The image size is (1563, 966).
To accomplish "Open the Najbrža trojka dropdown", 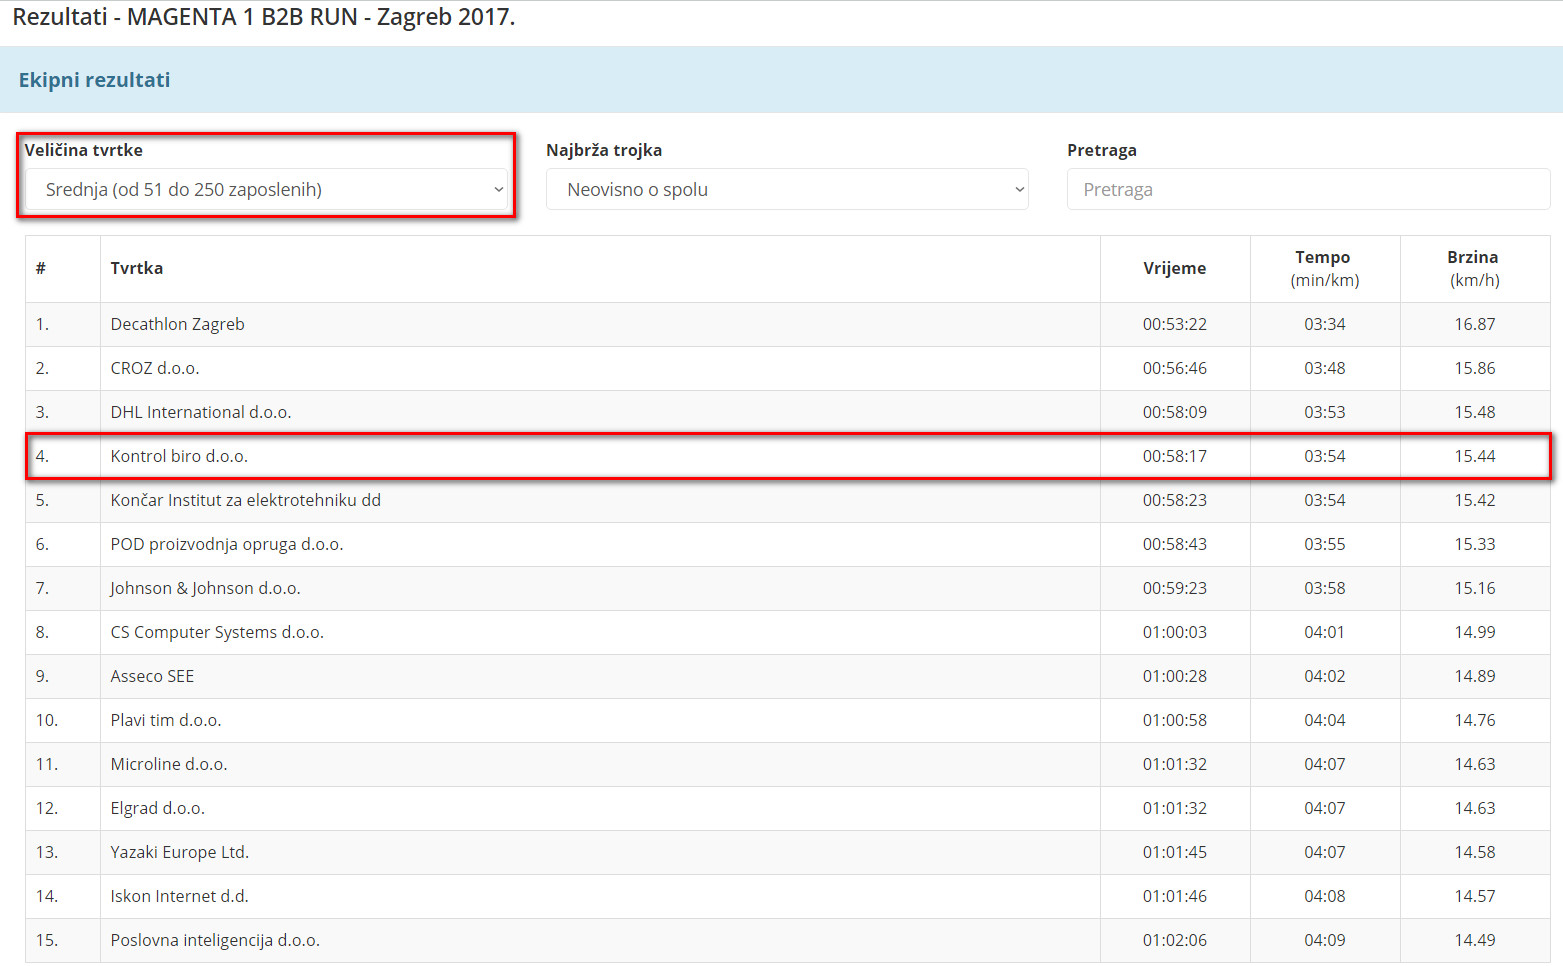I will coord(787,189).
